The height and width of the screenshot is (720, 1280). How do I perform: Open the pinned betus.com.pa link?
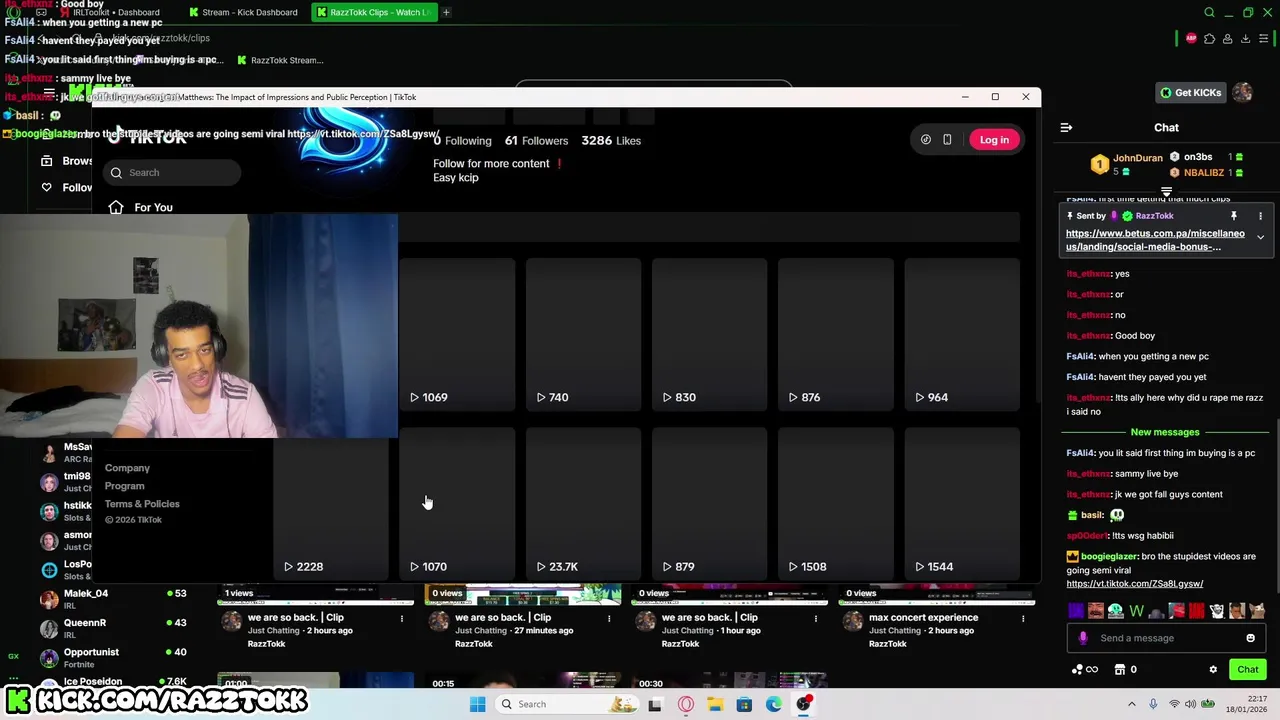(1155, 240)
